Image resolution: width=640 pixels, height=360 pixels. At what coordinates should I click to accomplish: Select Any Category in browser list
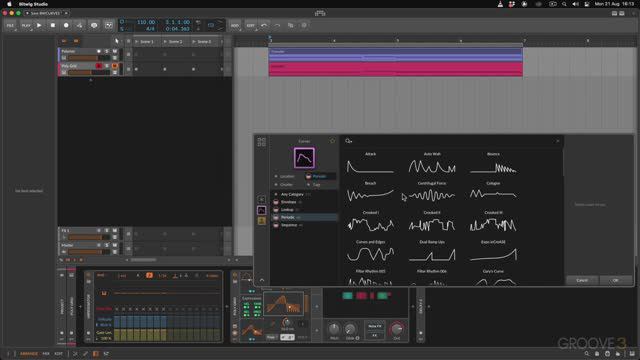[304, 194]
